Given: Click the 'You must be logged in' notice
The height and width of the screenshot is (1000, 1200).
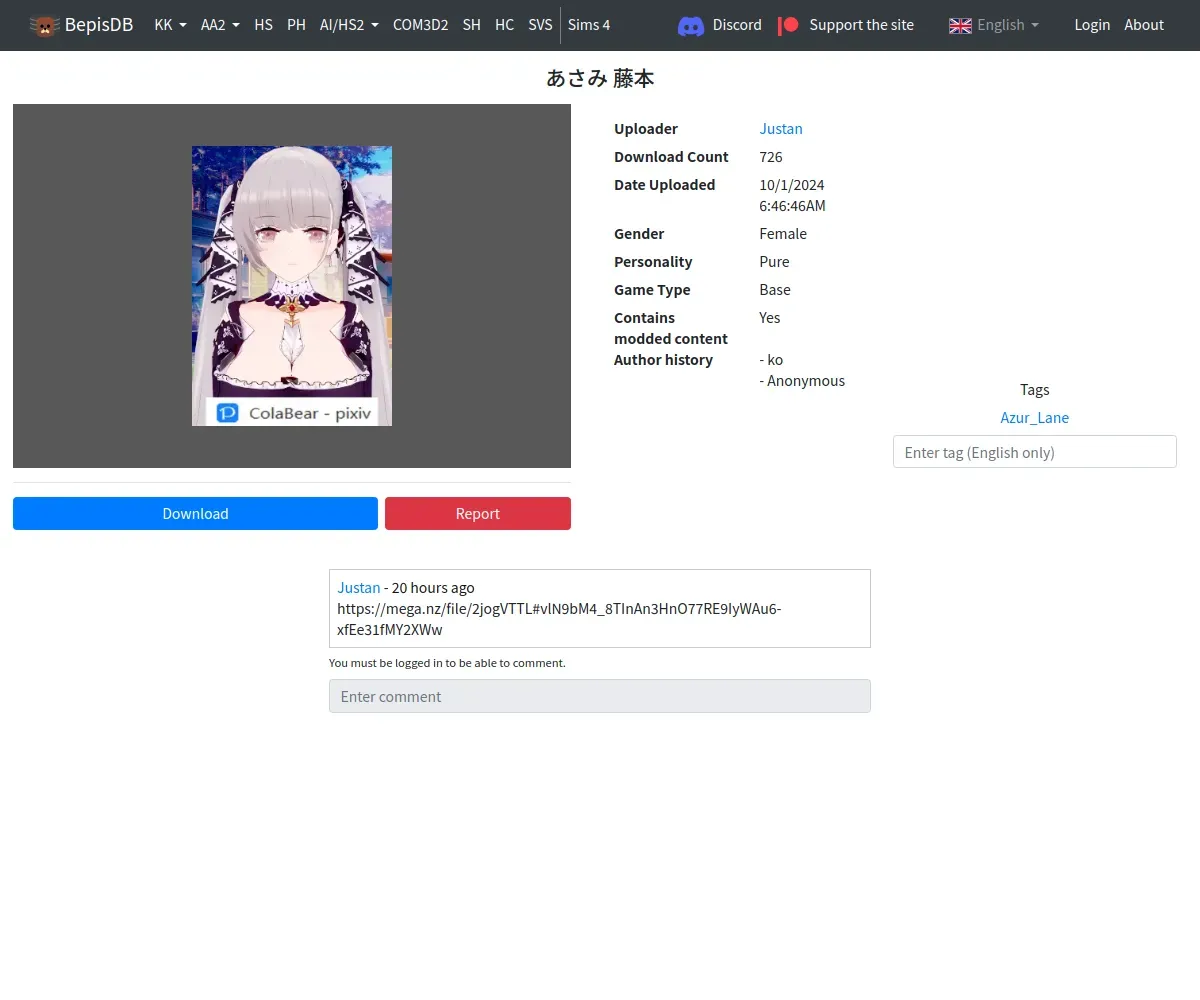Looking at the screenshot, I should [x=447, y=663].
